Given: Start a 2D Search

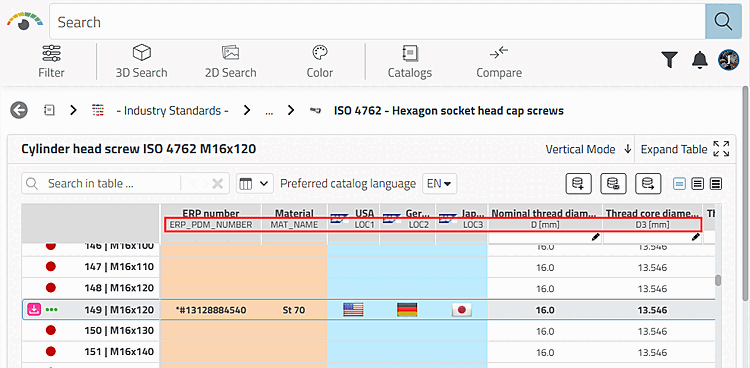Looking at the screenshot, I should (231, 61).
